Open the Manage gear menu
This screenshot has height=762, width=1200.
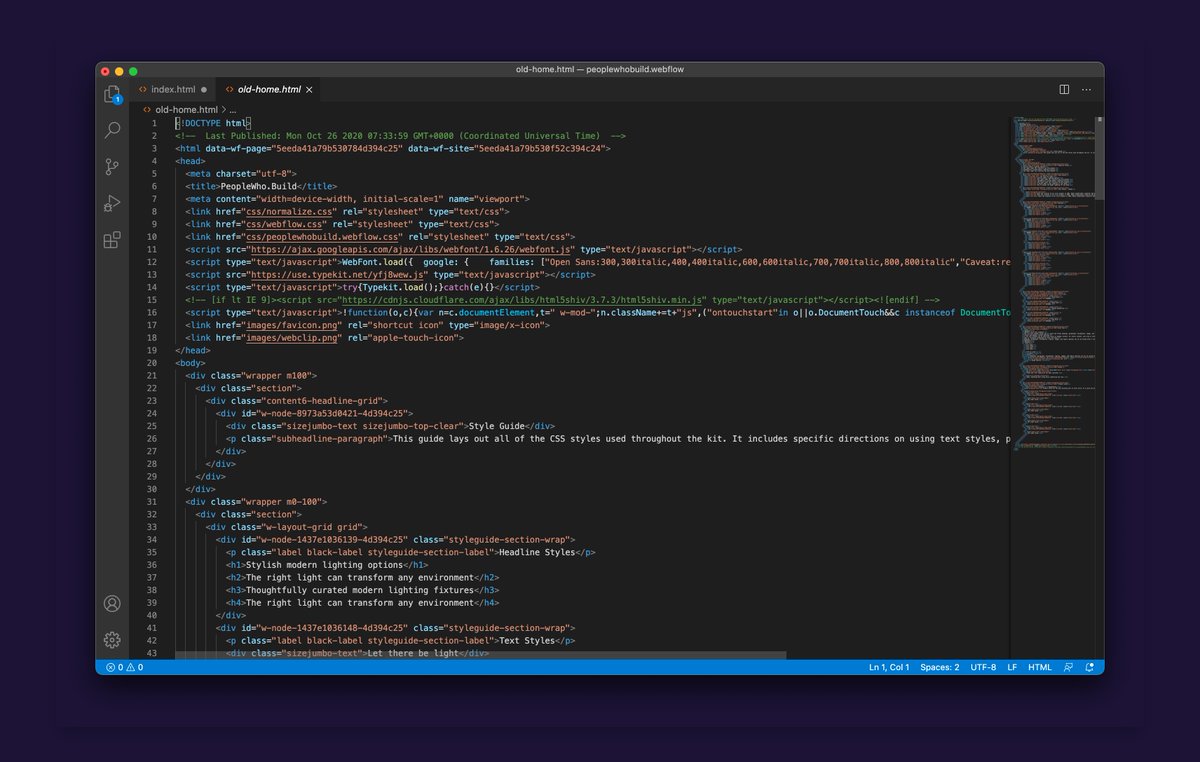tap(112, 639)
